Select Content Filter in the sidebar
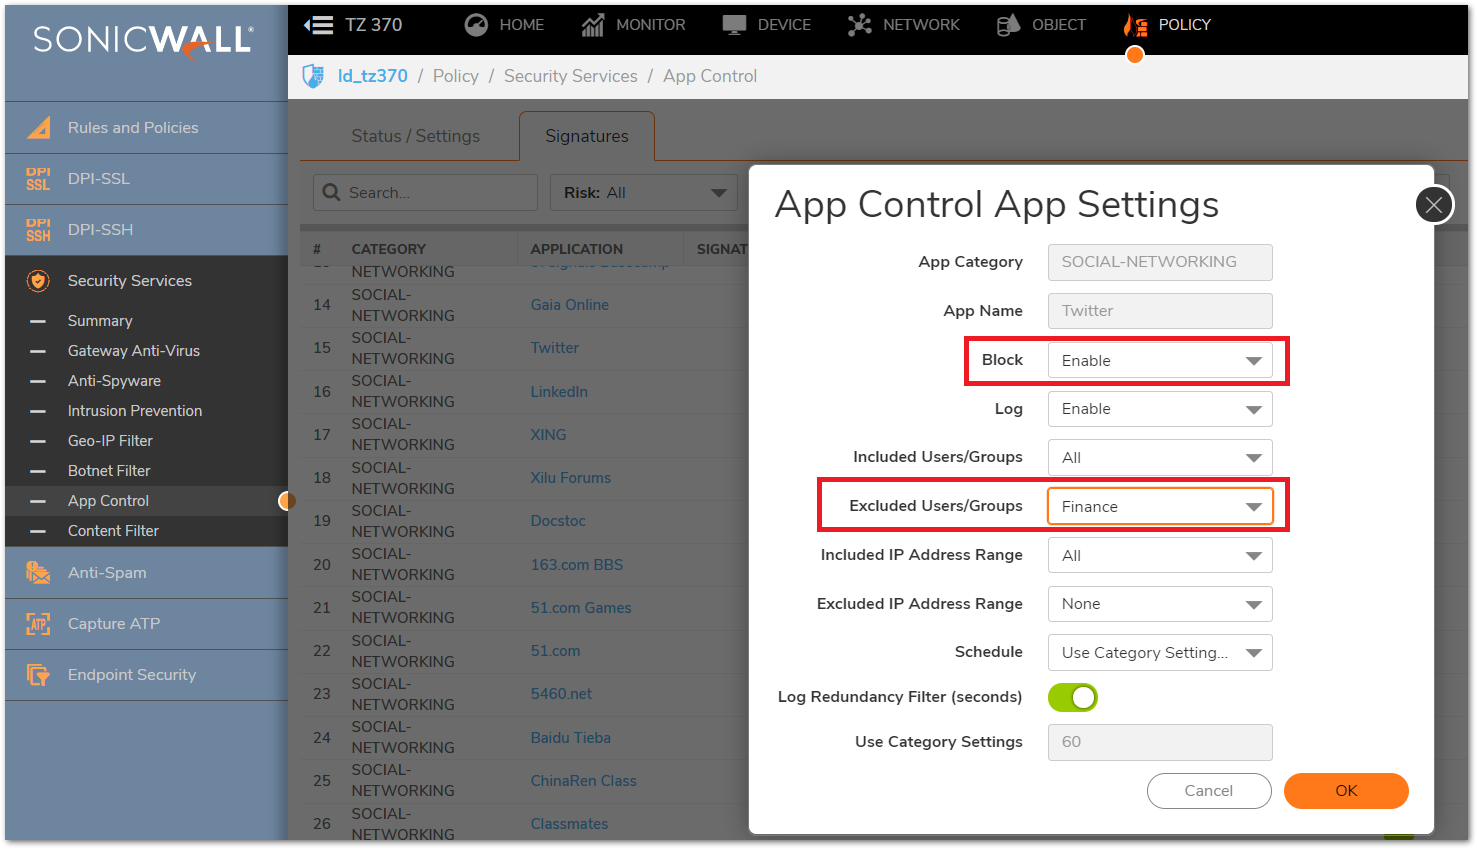Image resolution: width=1477 pixels, height=849 pixels. [x=113, y=531]
